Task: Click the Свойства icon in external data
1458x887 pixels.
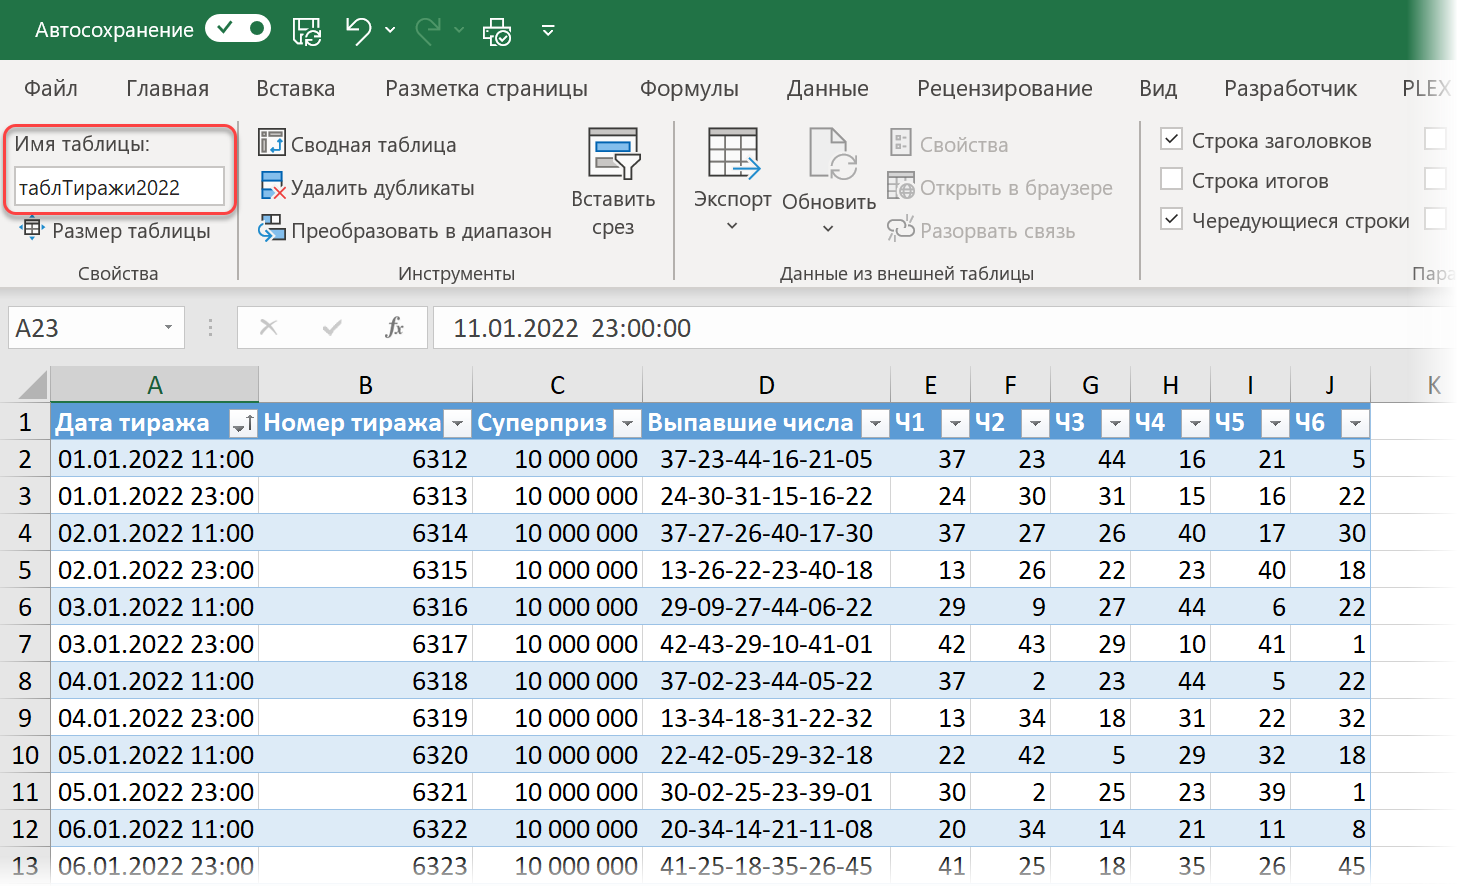Action: click(901, 143)
